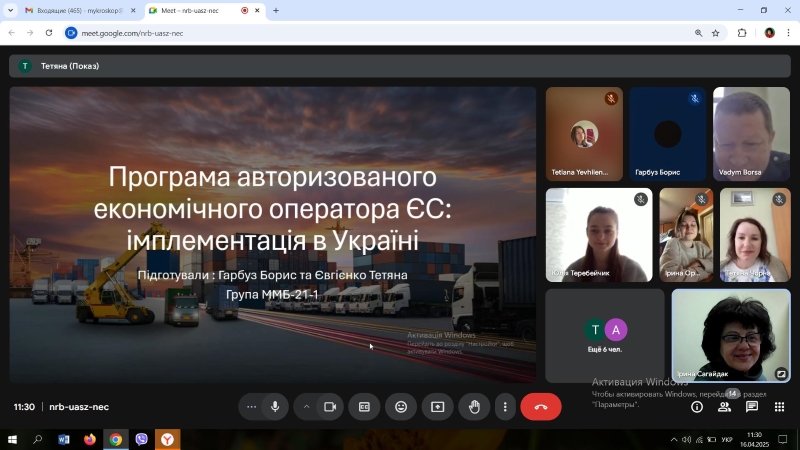
Task: Click the Тетяна (Показ) presenter bar
Action: 399,66
